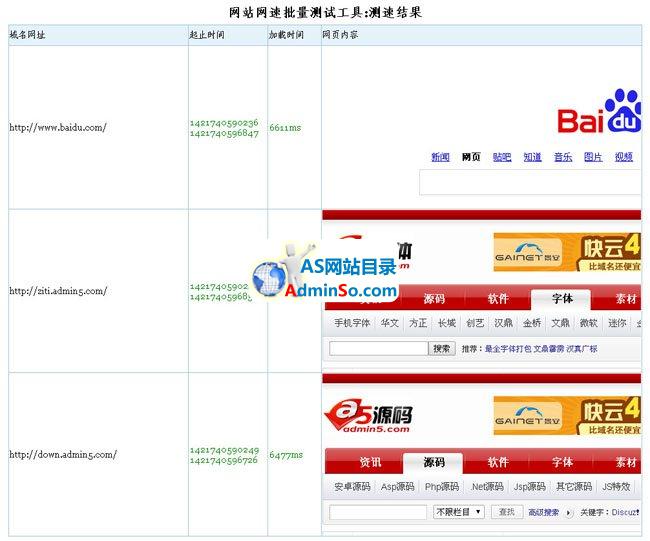Open recommended link 最全字体打包
650x541 pixels.
point(508,349)
